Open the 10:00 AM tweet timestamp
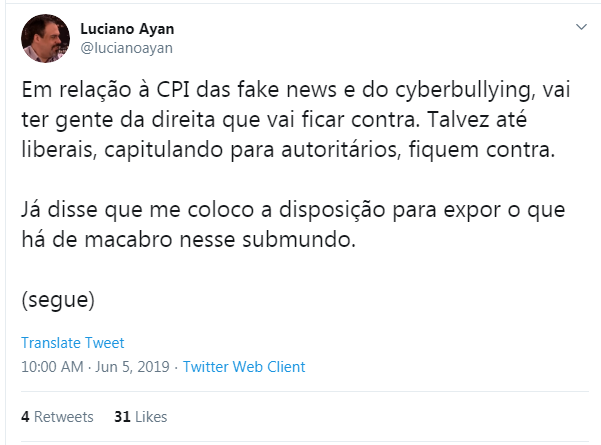Image resolution: width=601 pixels, height=445 pixels. (x=52, y=367)
